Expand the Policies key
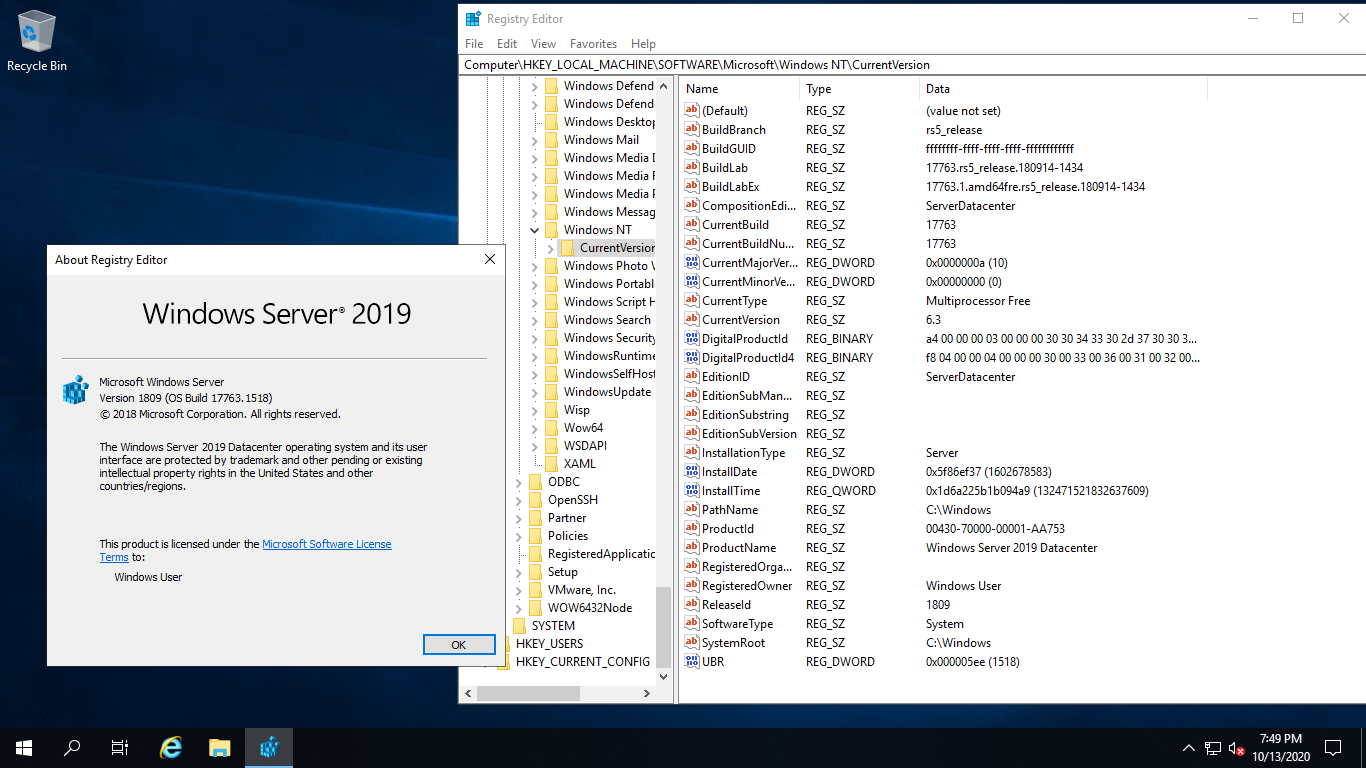 518,536
